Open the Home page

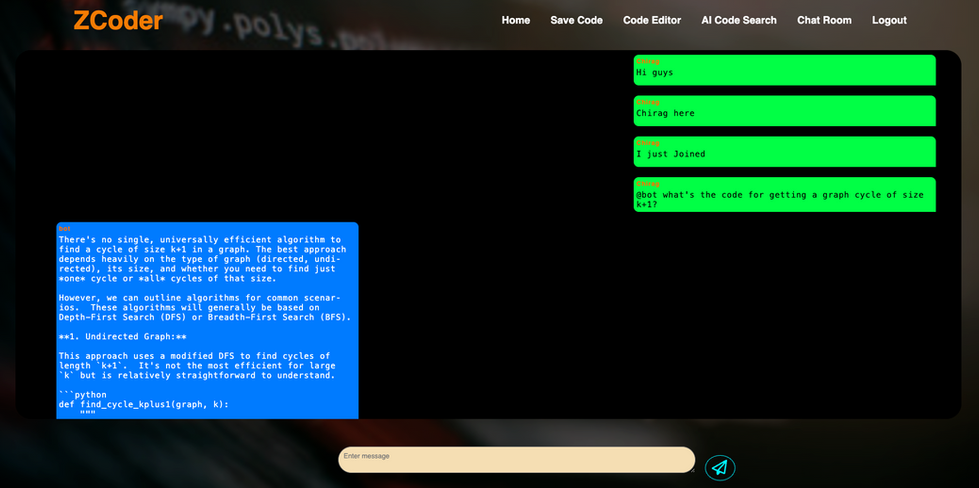516,20
